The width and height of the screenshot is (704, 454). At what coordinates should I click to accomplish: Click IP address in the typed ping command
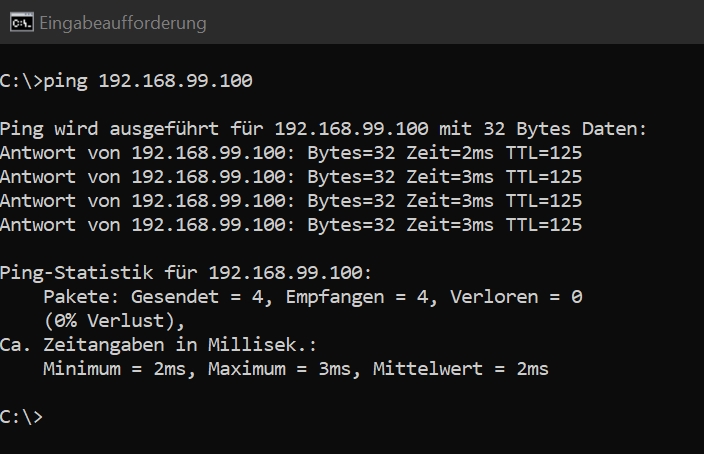tap(176, 81)
